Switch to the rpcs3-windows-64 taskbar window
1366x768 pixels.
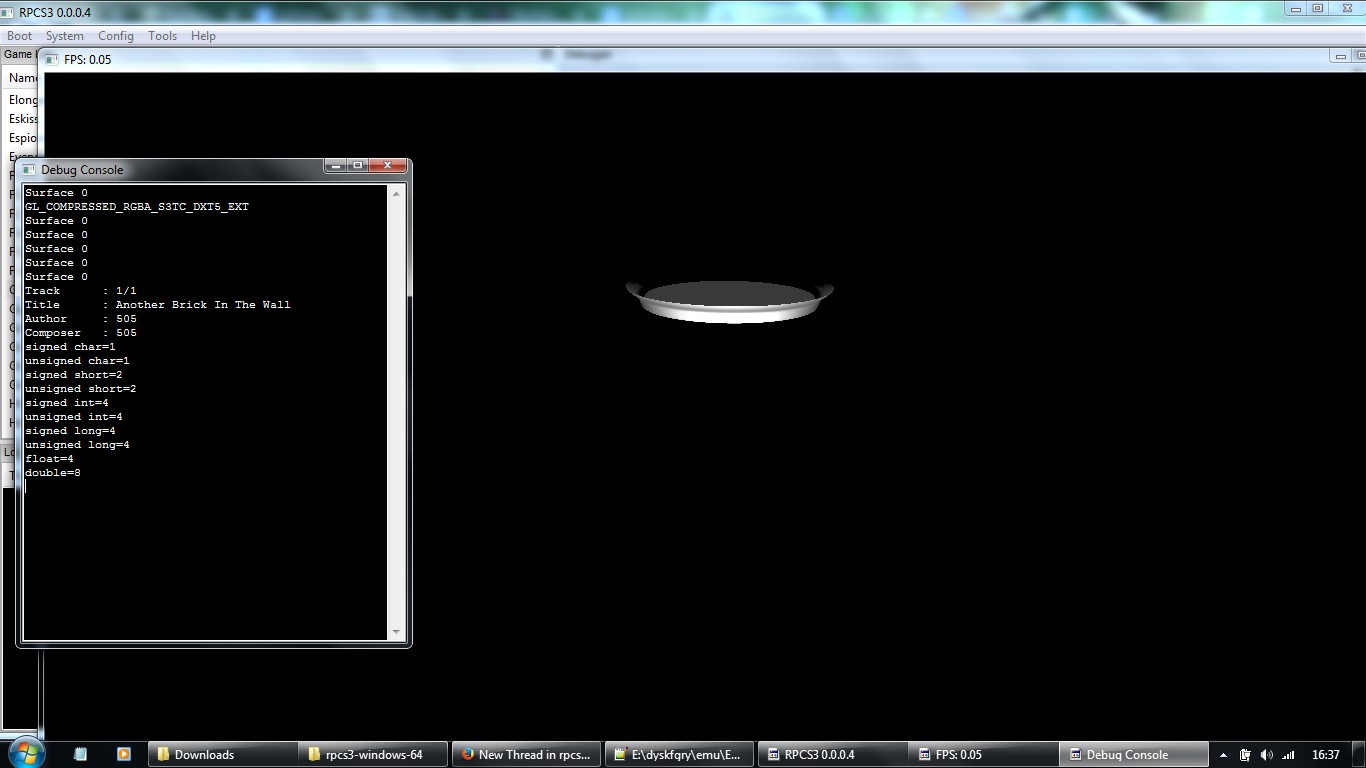[373, 755]
